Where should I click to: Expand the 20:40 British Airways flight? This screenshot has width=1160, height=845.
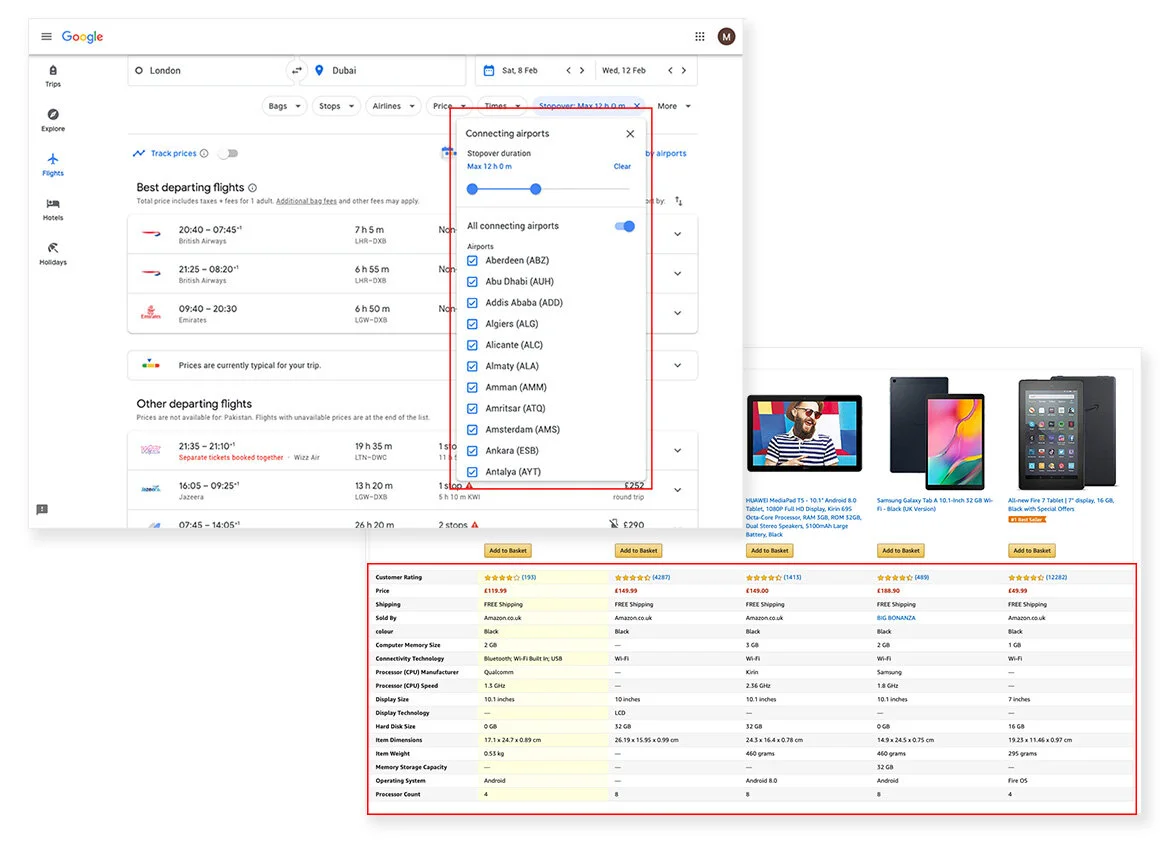[x=677, y=234]
